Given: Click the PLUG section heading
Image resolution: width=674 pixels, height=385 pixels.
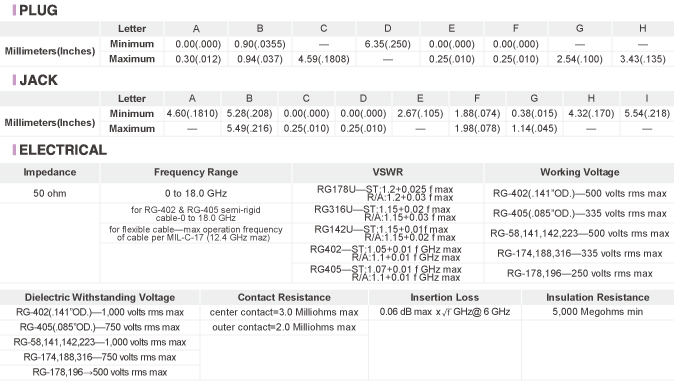Looking at the screenshot, I should pyautogui.click(x=38, y=10).
